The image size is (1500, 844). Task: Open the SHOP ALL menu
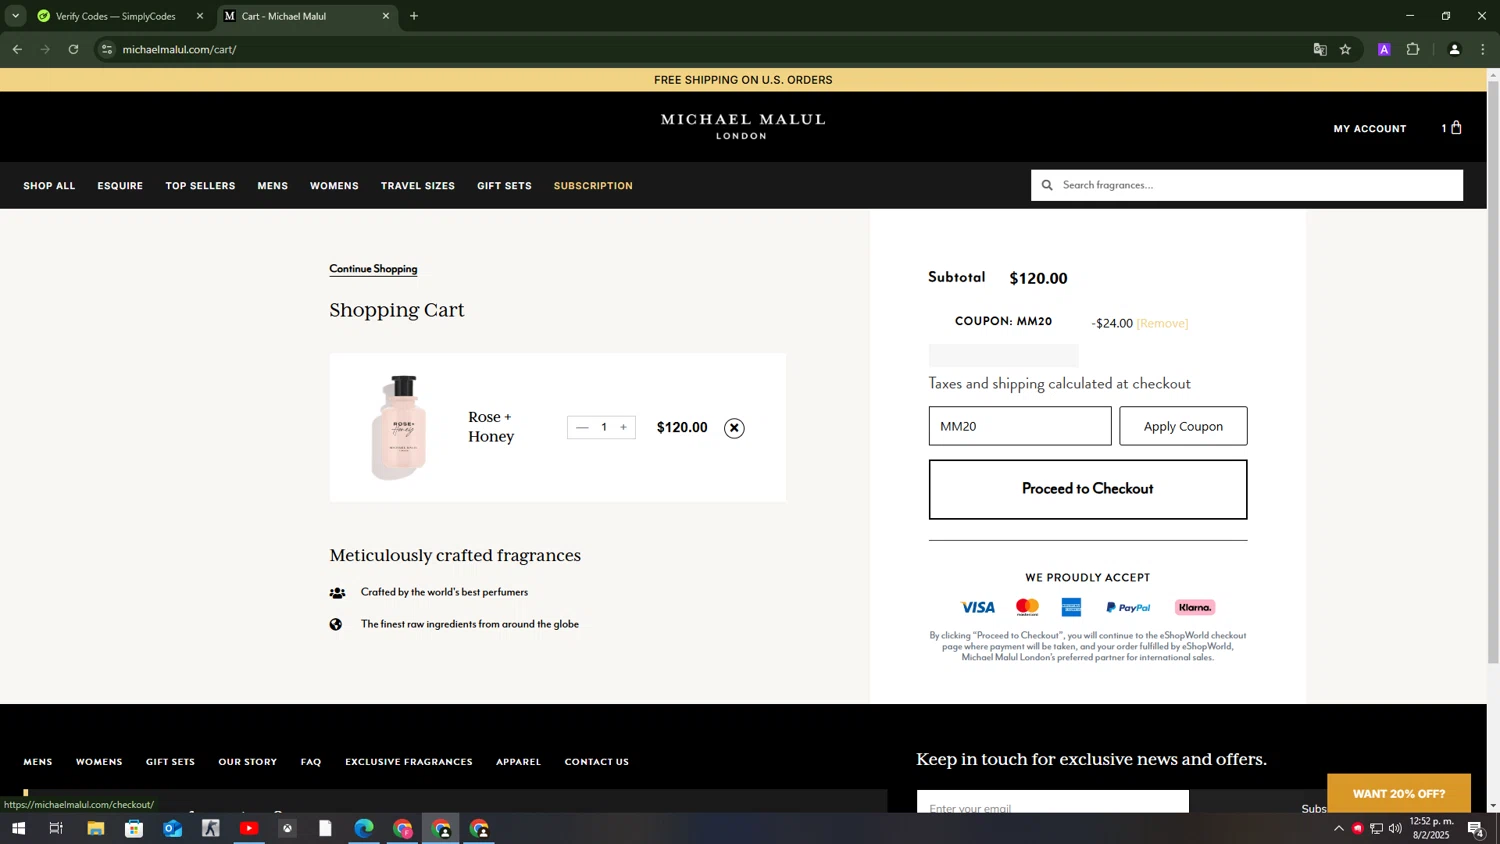[x=49, y=186]
